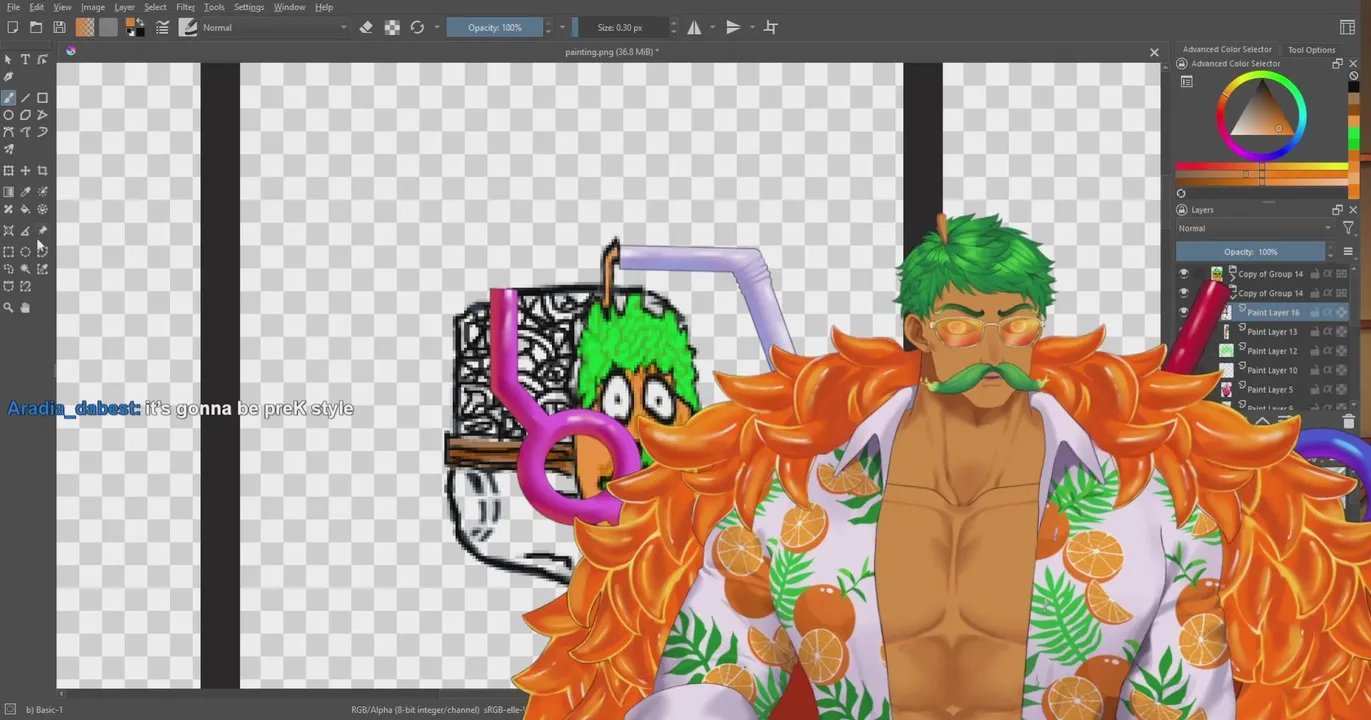The image size is (1371, 720).
Task: Save the document with floppy icon
Action: point(59,28)
